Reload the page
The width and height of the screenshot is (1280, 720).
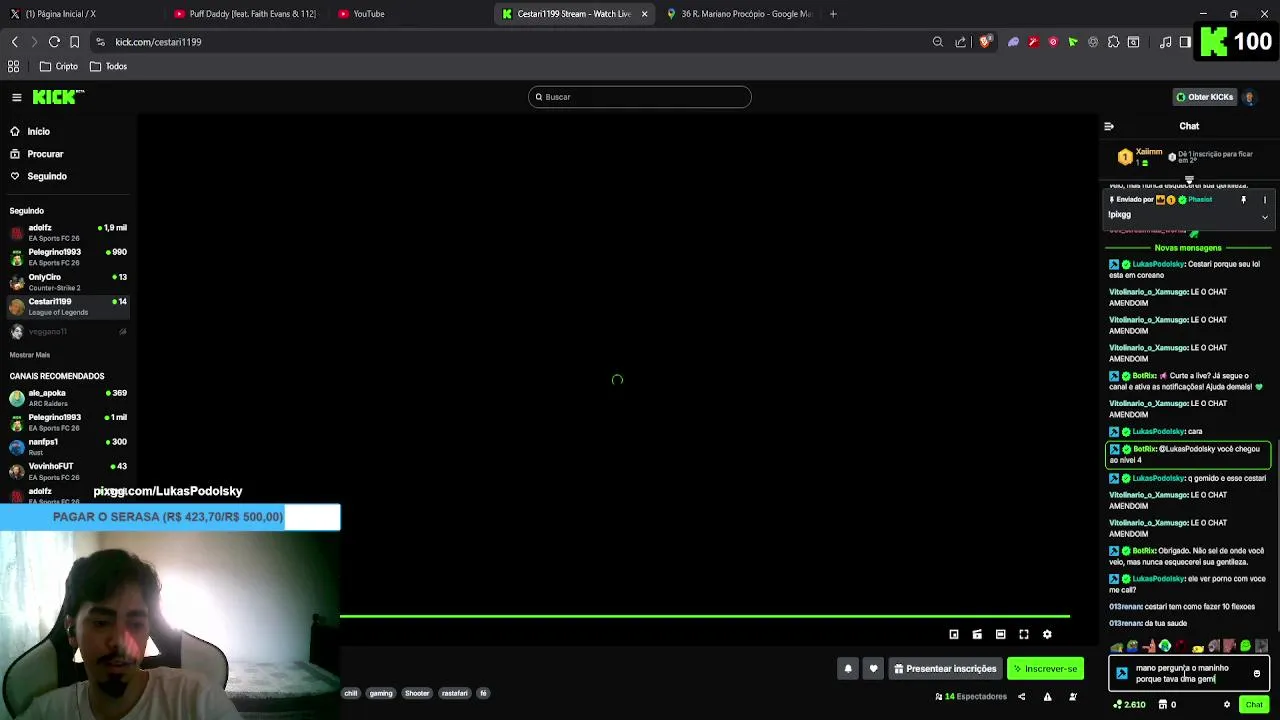(x=54, y=42)
